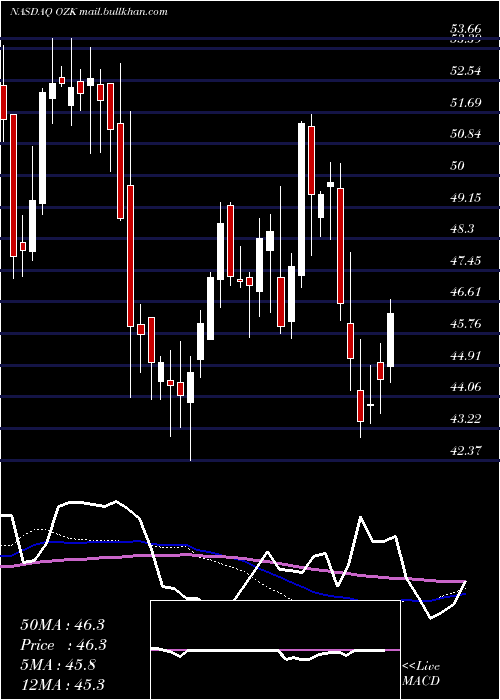Viewport: 500px width, 700px height.
Task: Click the 51.69 price axis label
Action: tap(466, 103)
